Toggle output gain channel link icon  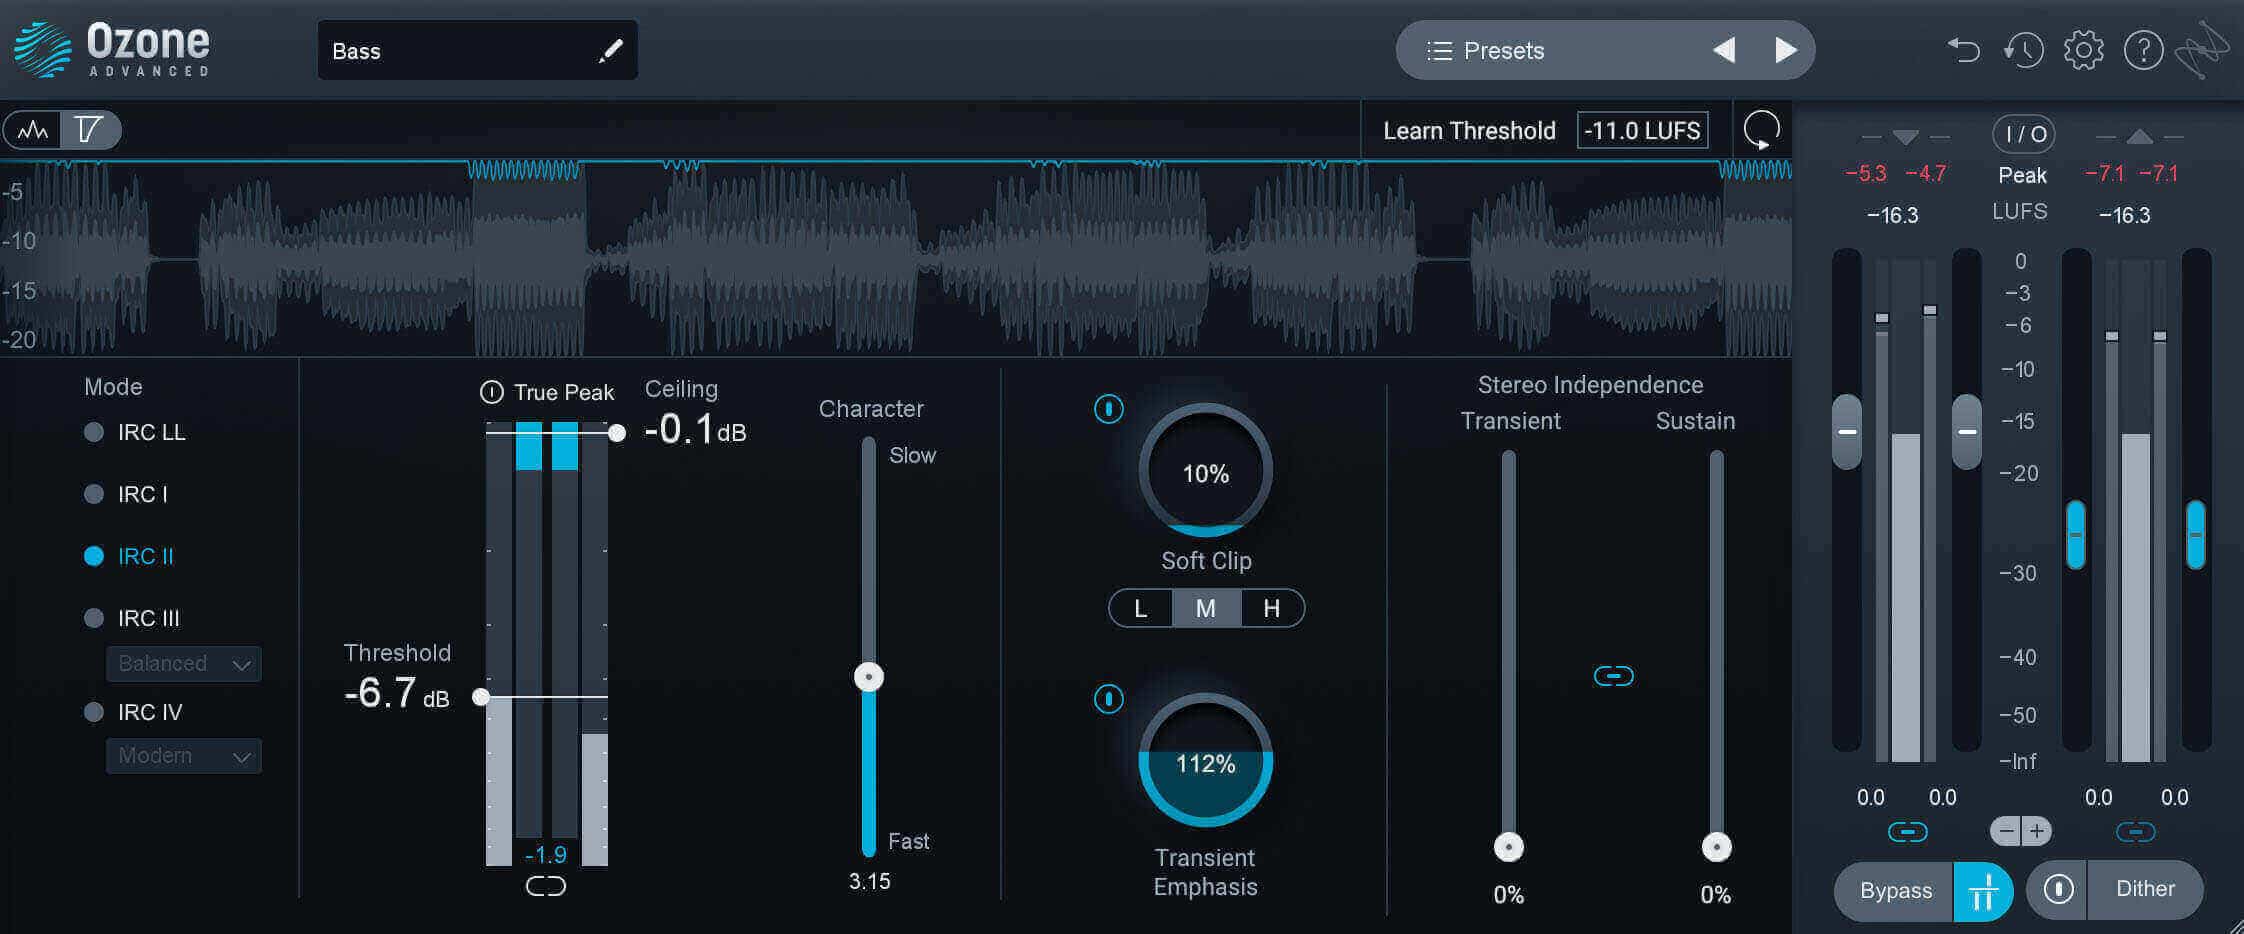pyautogui.click(x=2136, y=832)
